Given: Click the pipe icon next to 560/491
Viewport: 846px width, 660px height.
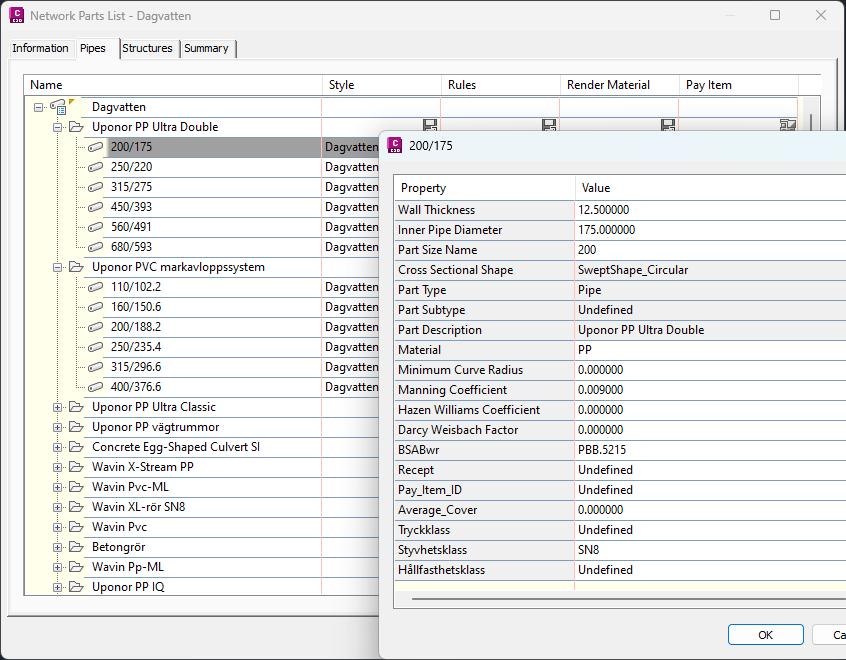Looking at the screenshot, I should click(x=95, y=227).
